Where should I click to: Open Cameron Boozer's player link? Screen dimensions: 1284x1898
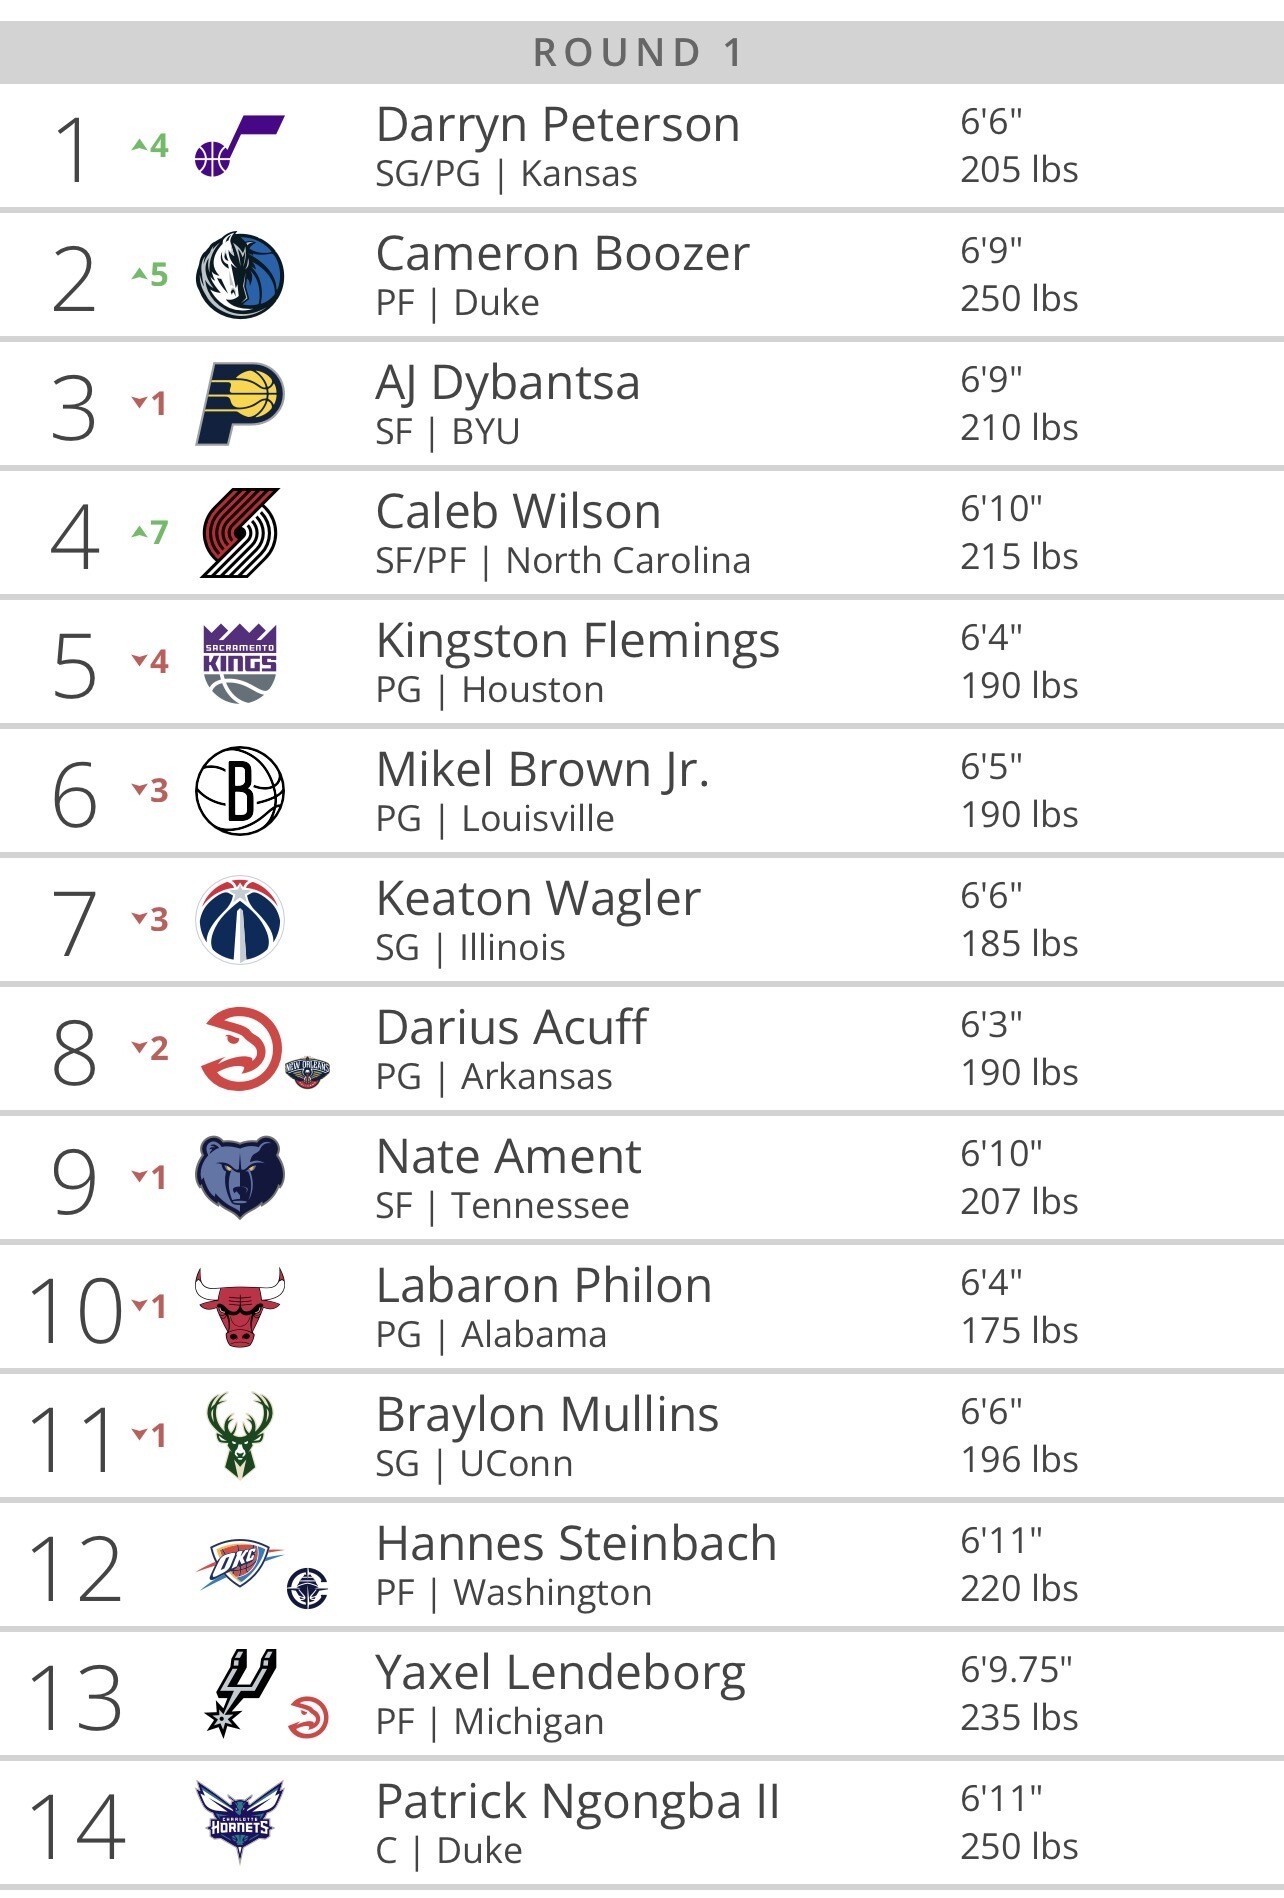[563, 254]
